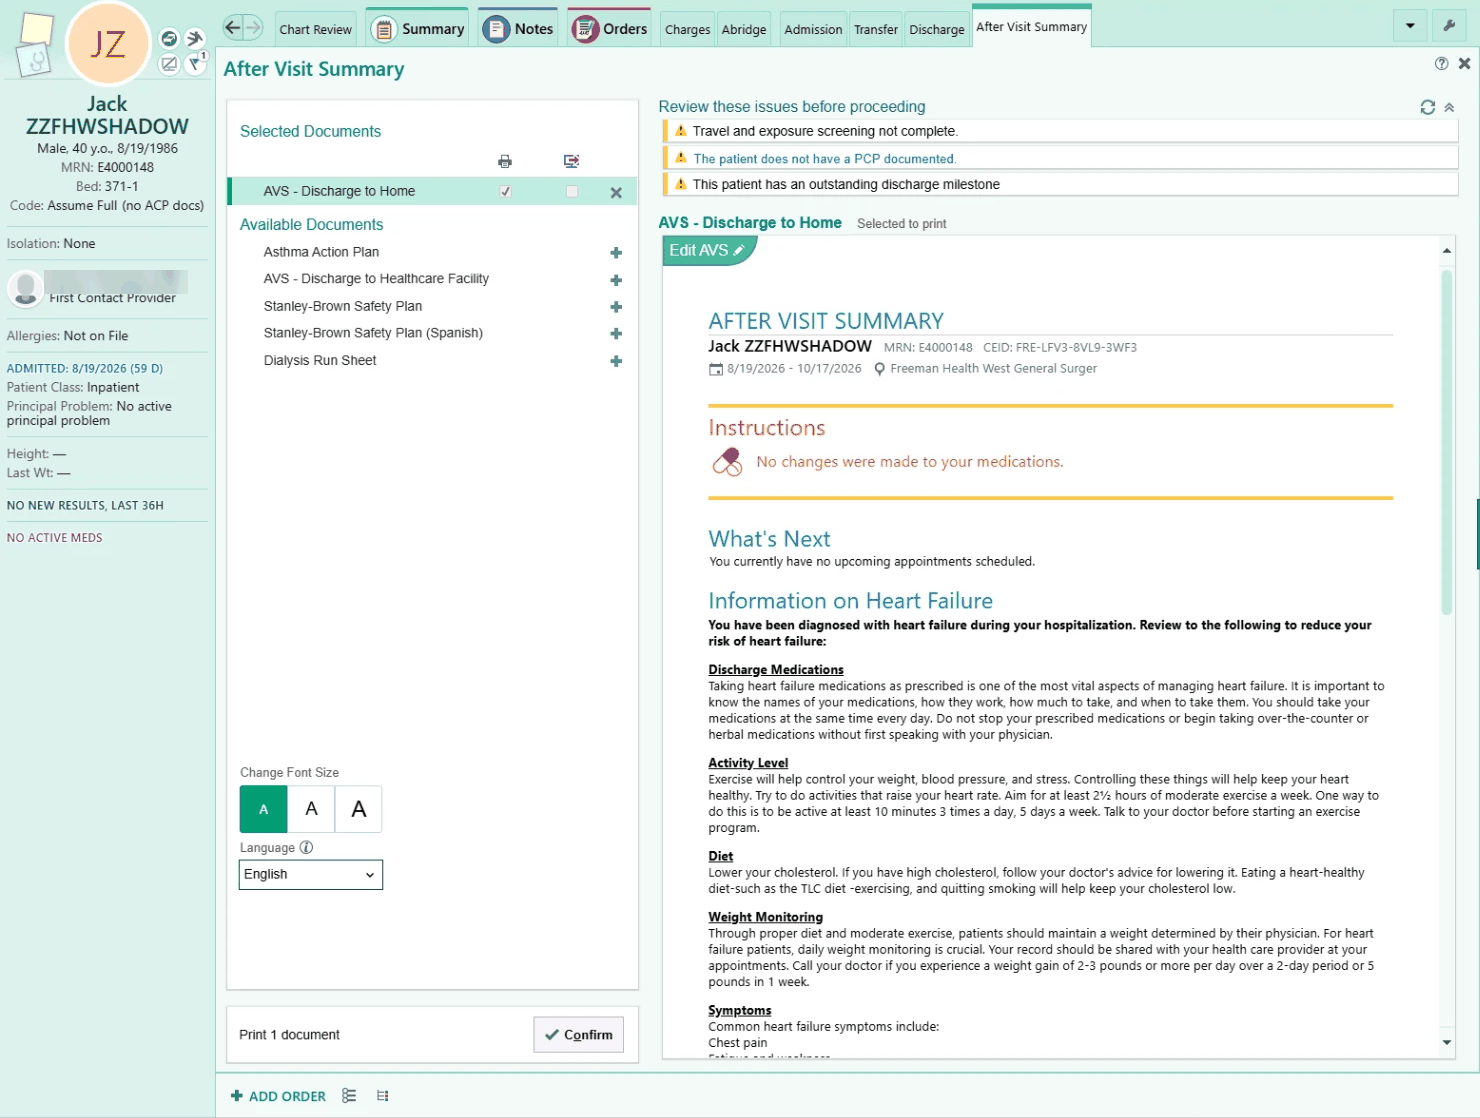Add Asthma Action Plan with plus icon
This screenshot has width=1480, height=1118.
coord(616,253)
